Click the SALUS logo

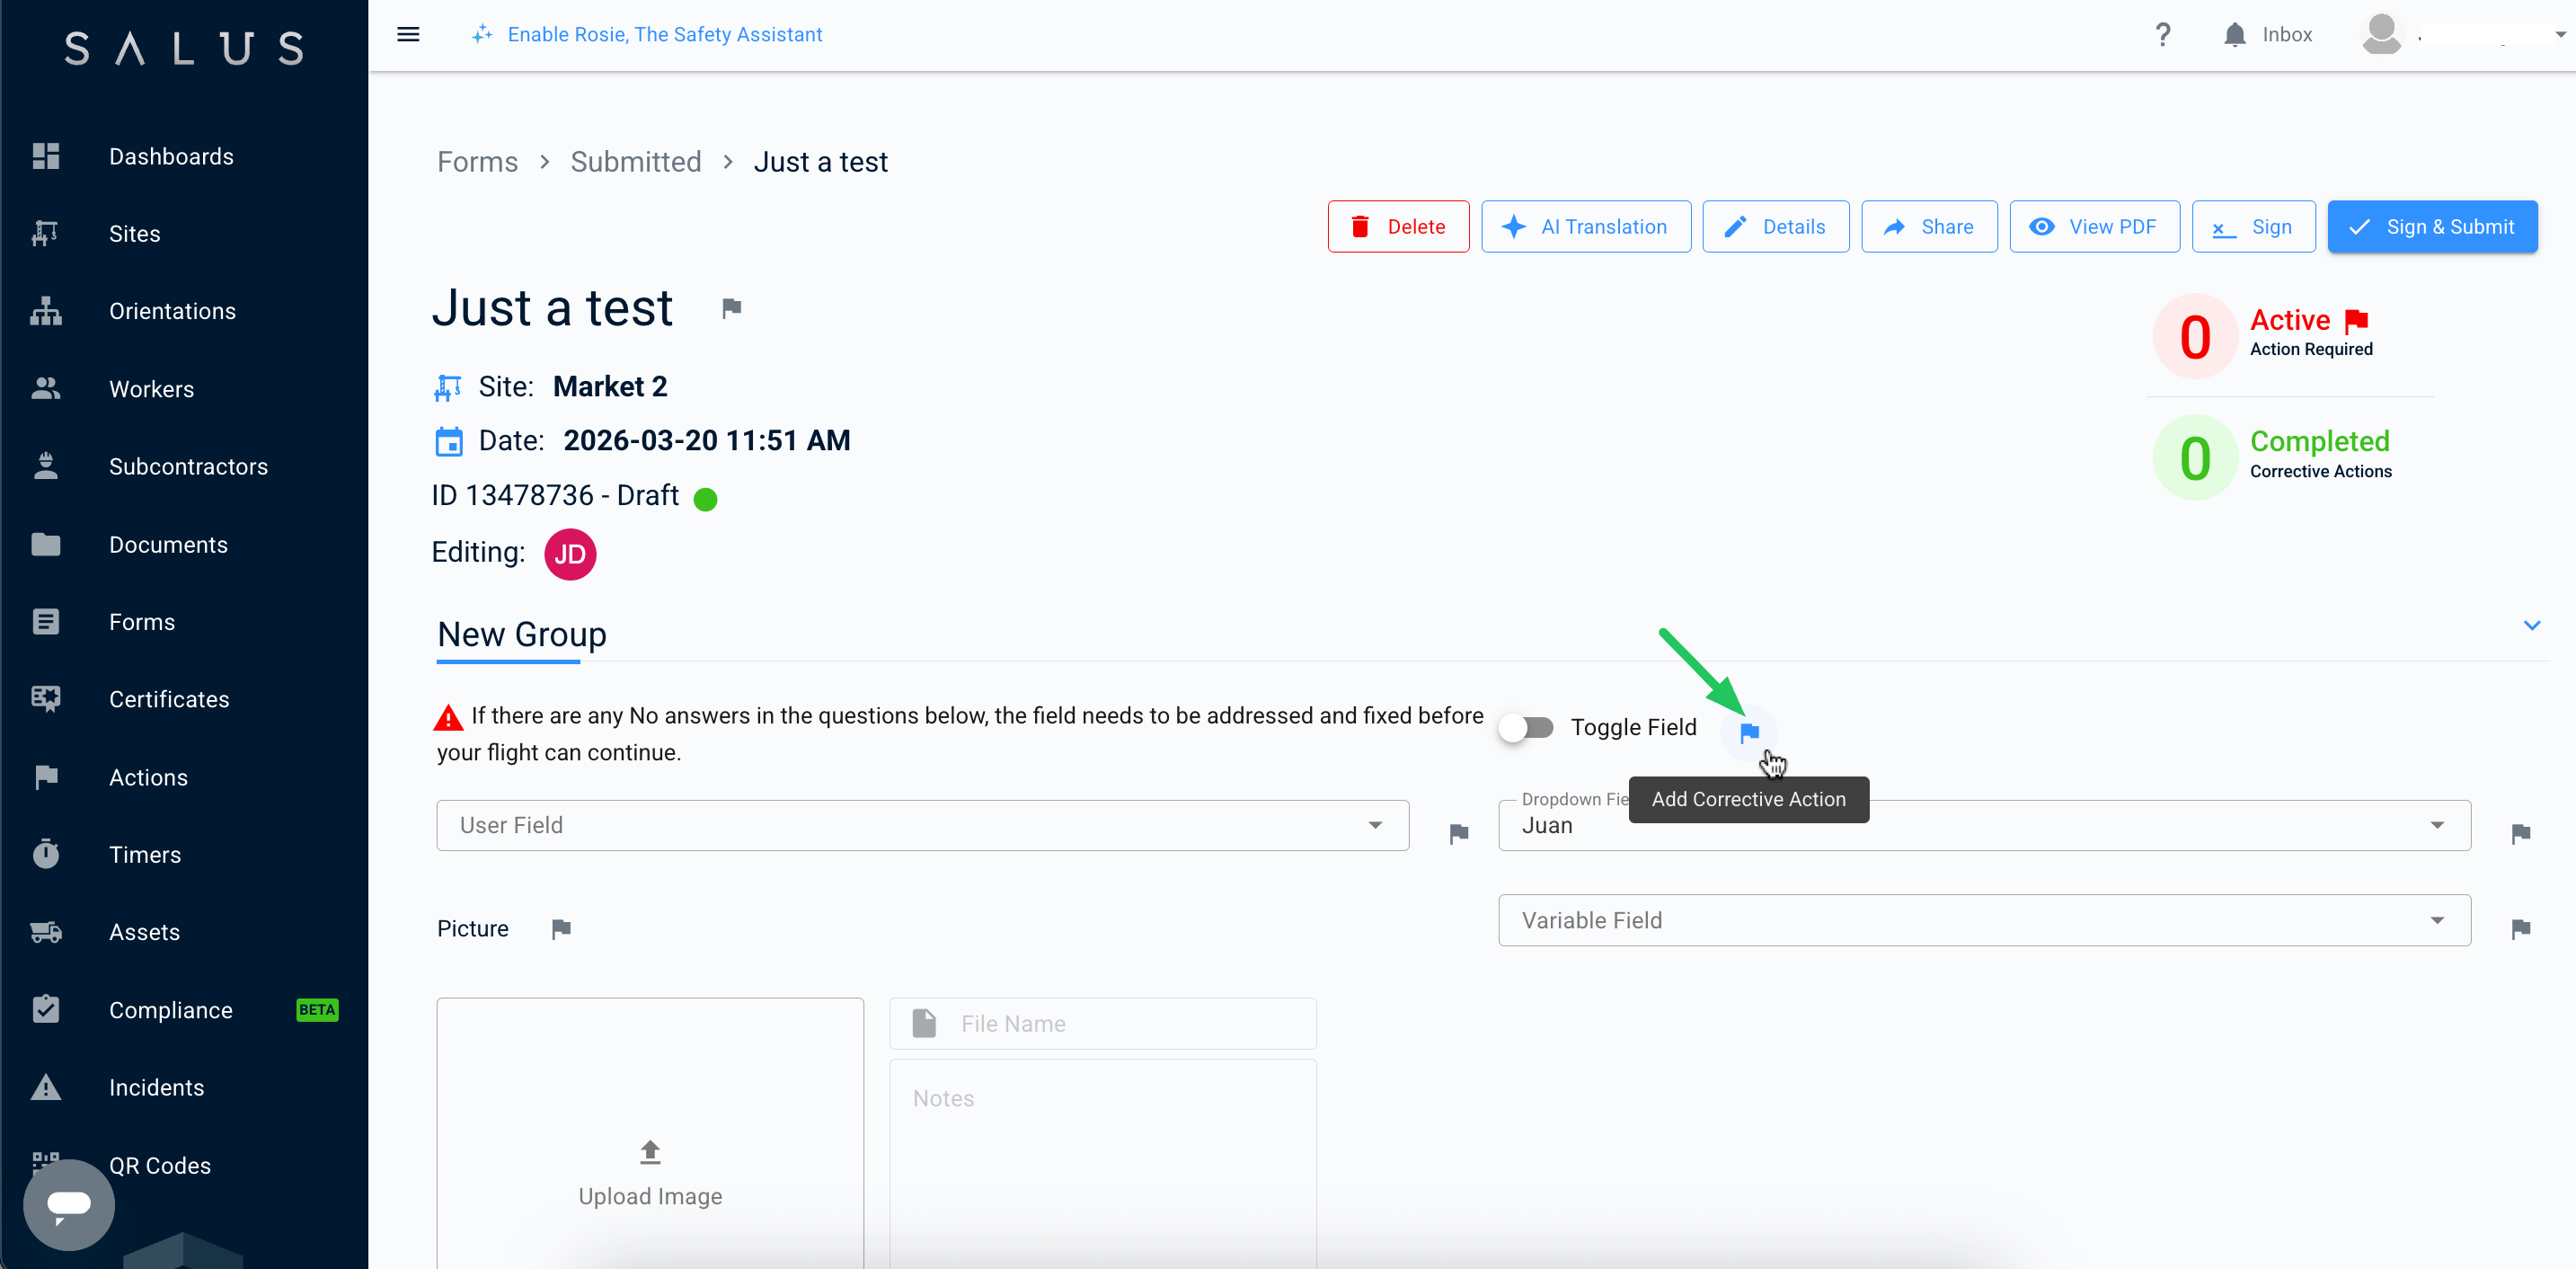point(184,48)
